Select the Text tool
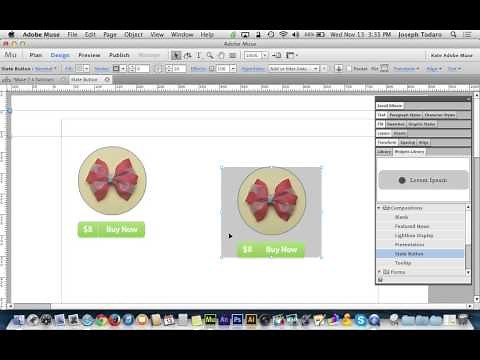This screenshot has height=360, width=480. click(x=199, y=55)
